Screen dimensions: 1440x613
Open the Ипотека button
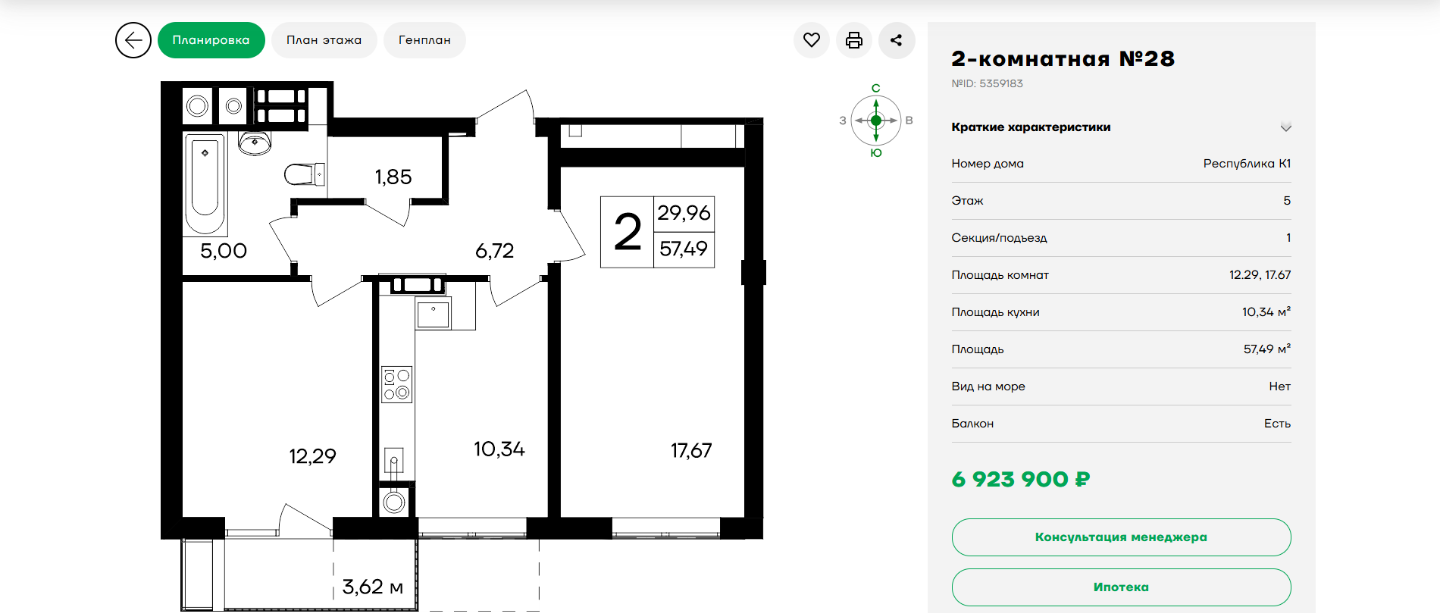[x=1121, y=587]
